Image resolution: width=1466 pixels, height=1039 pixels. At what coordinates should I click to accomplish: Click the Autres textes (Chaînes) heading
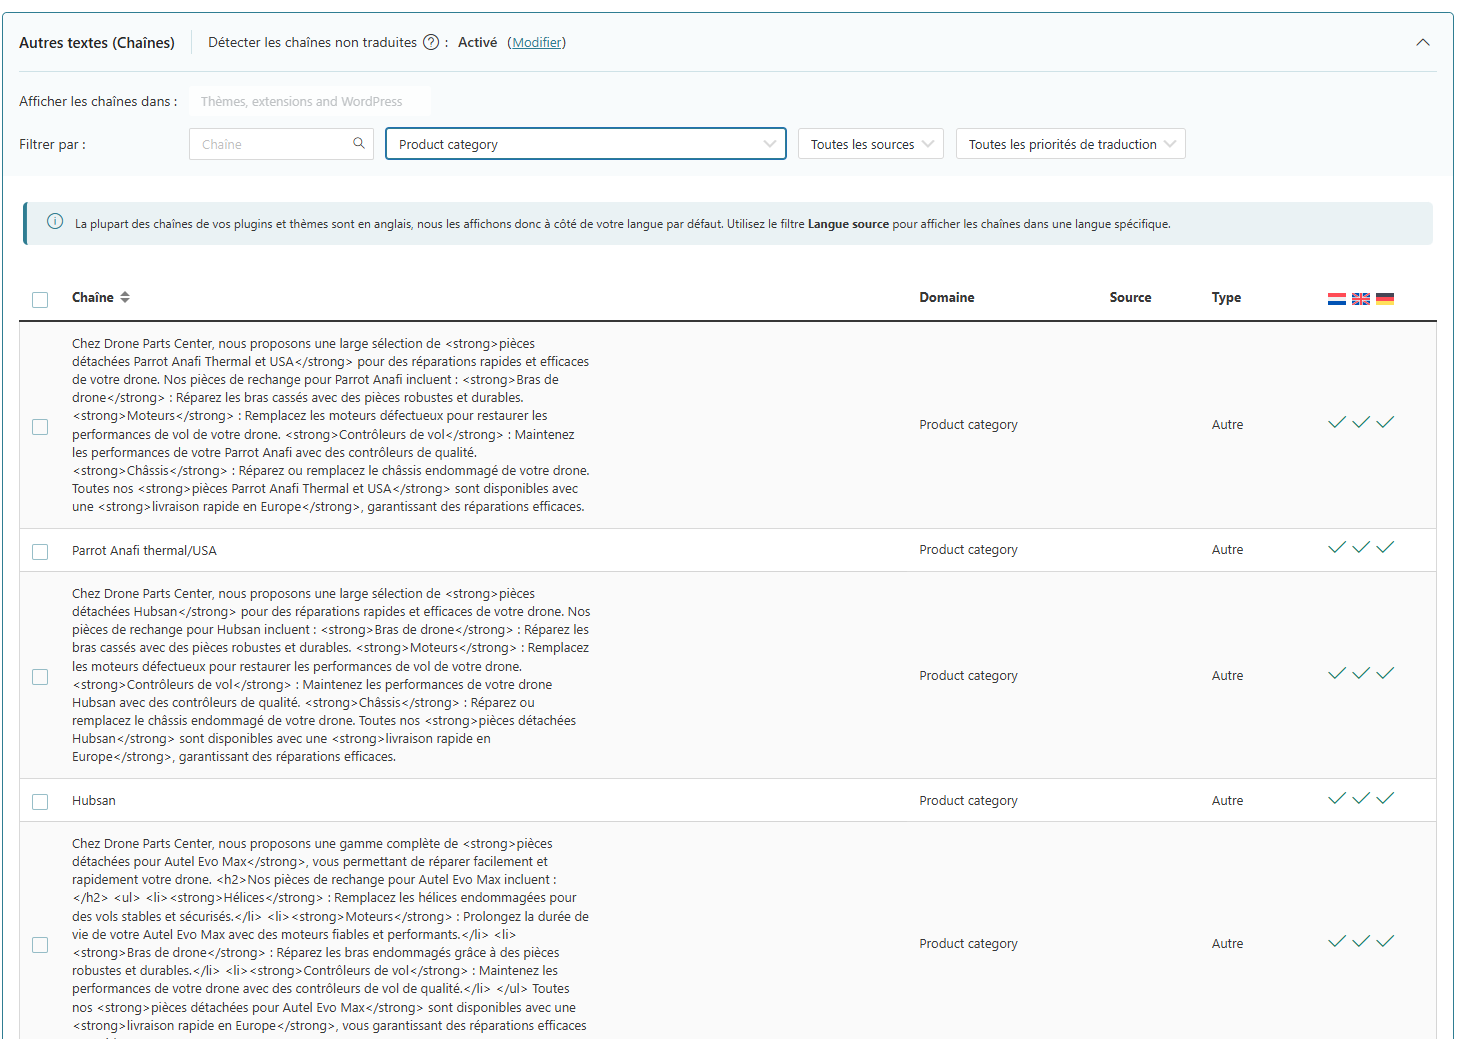pyautogui.click(x=97, y=42)
